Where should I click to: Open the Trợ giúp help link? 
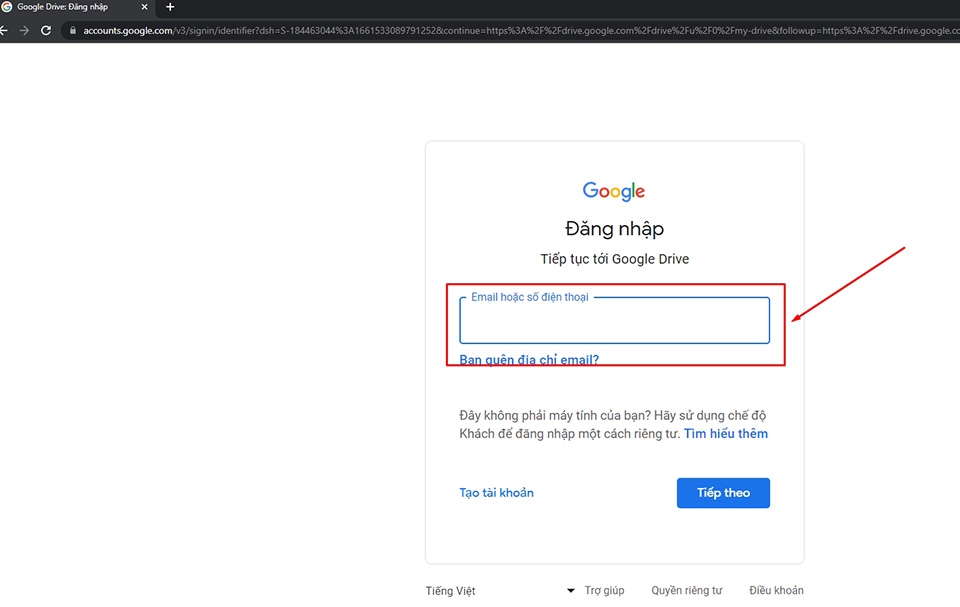pos(604,590)
